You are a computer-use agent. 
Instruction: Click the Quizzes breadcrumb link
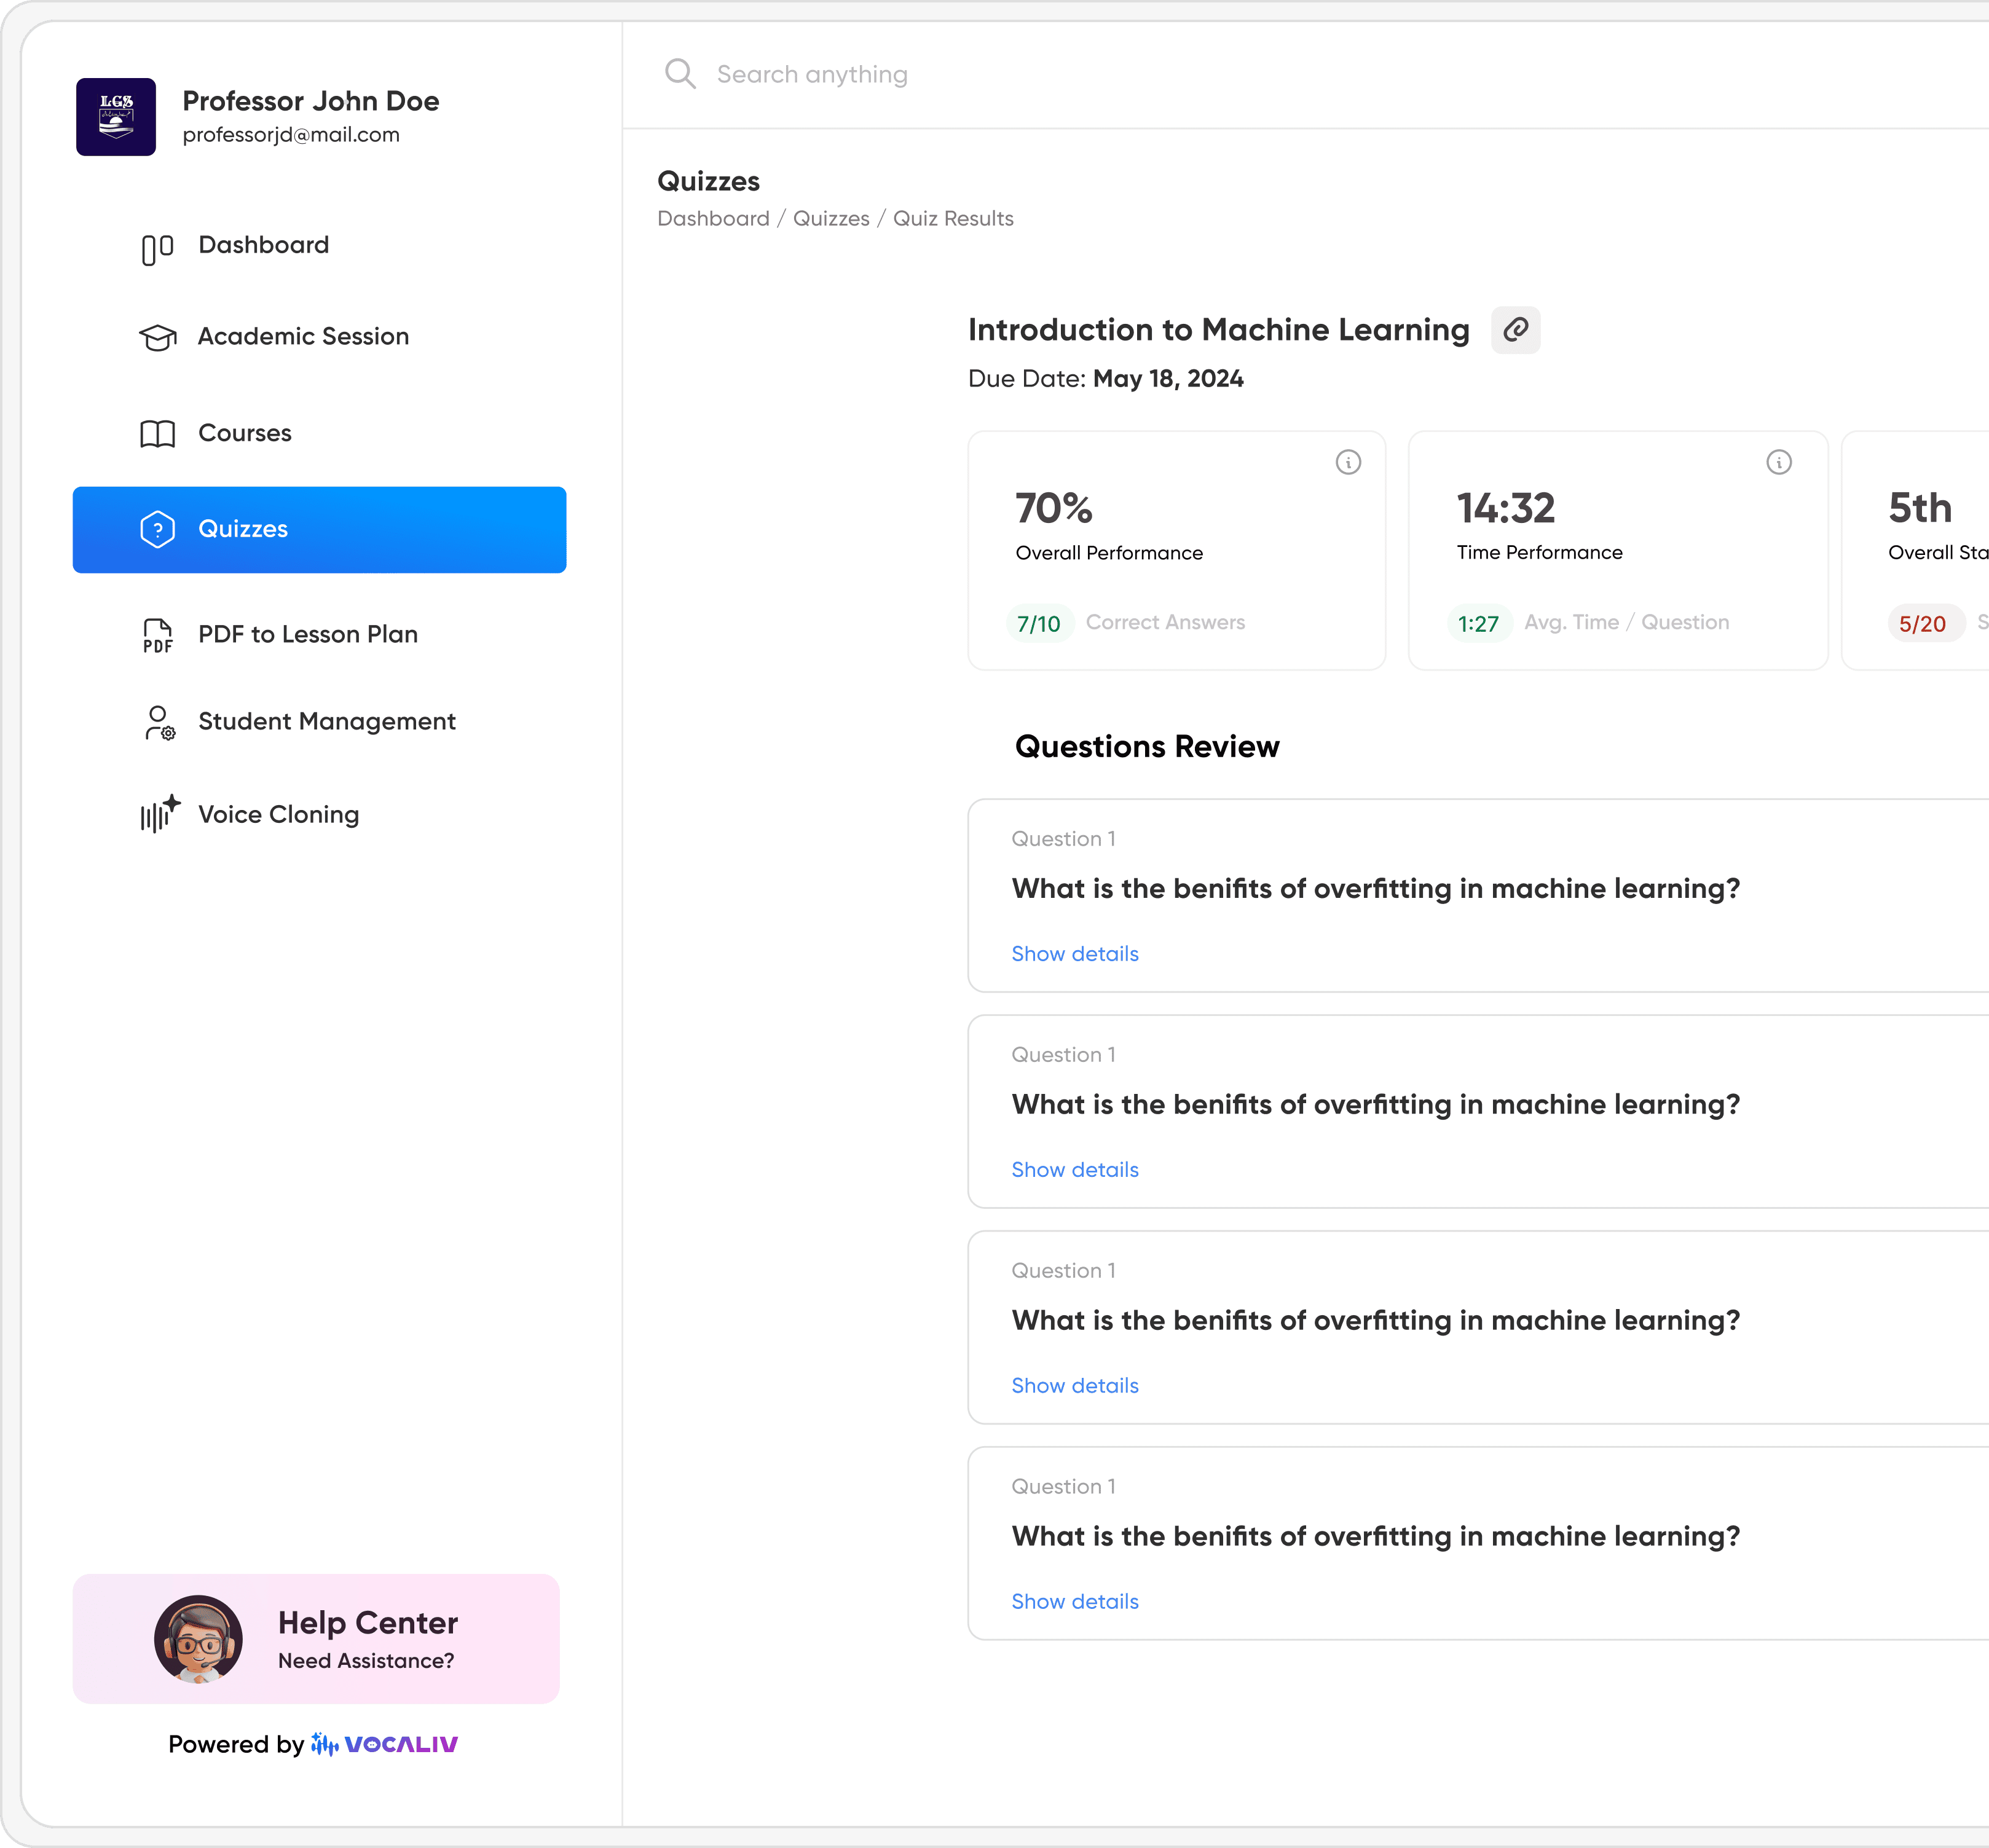point(830,219)
